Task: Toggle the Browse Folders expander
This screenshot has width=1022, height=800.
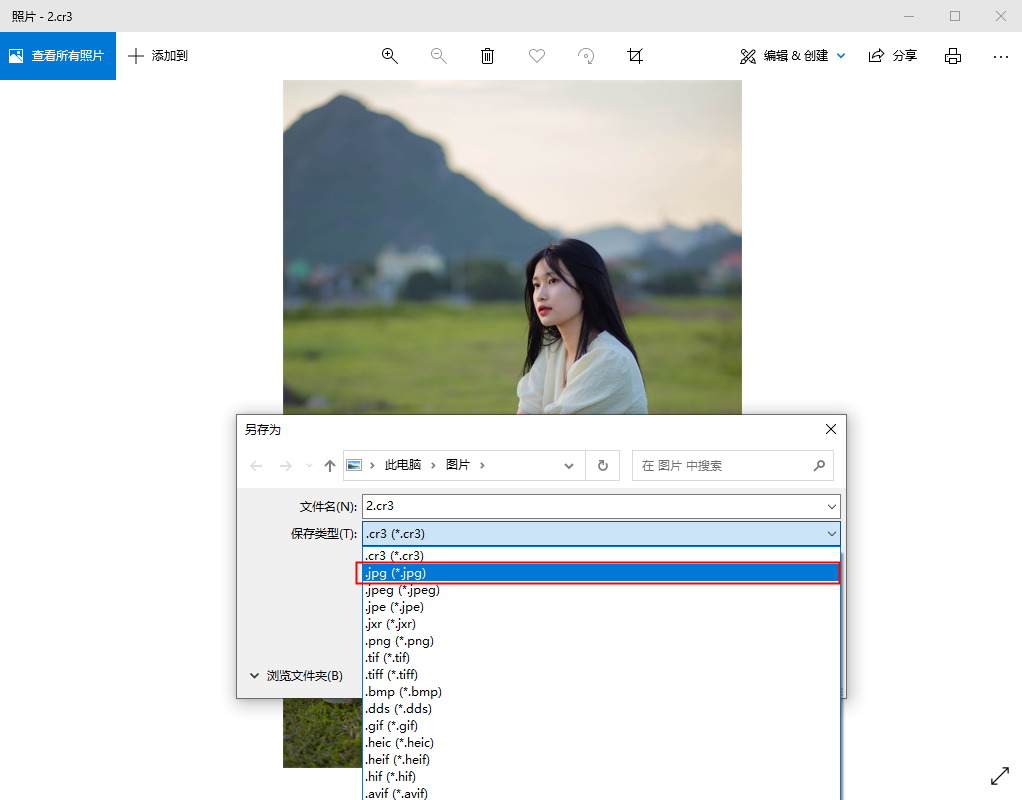Action: [296, 676]
